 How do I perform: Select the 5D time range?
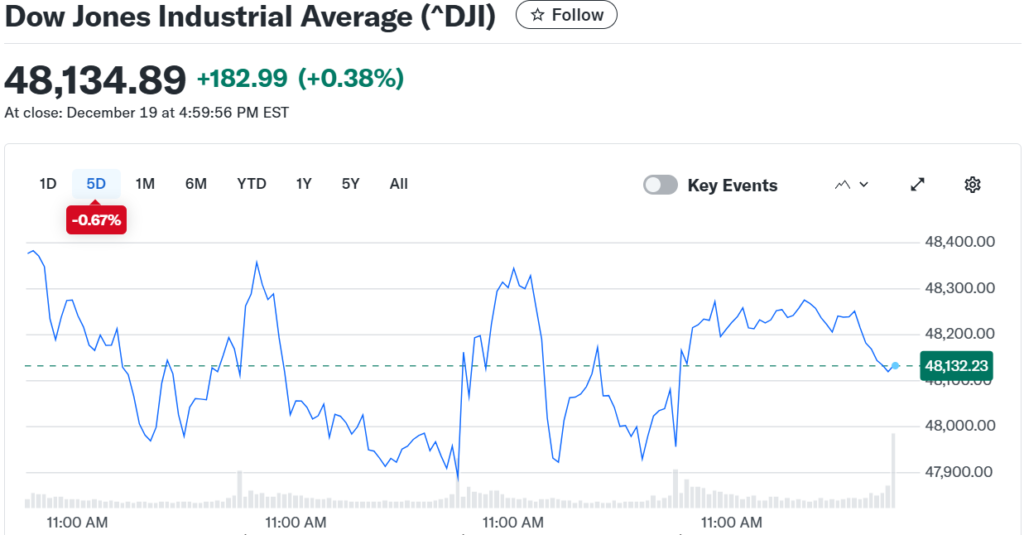[x=96, y=184]
